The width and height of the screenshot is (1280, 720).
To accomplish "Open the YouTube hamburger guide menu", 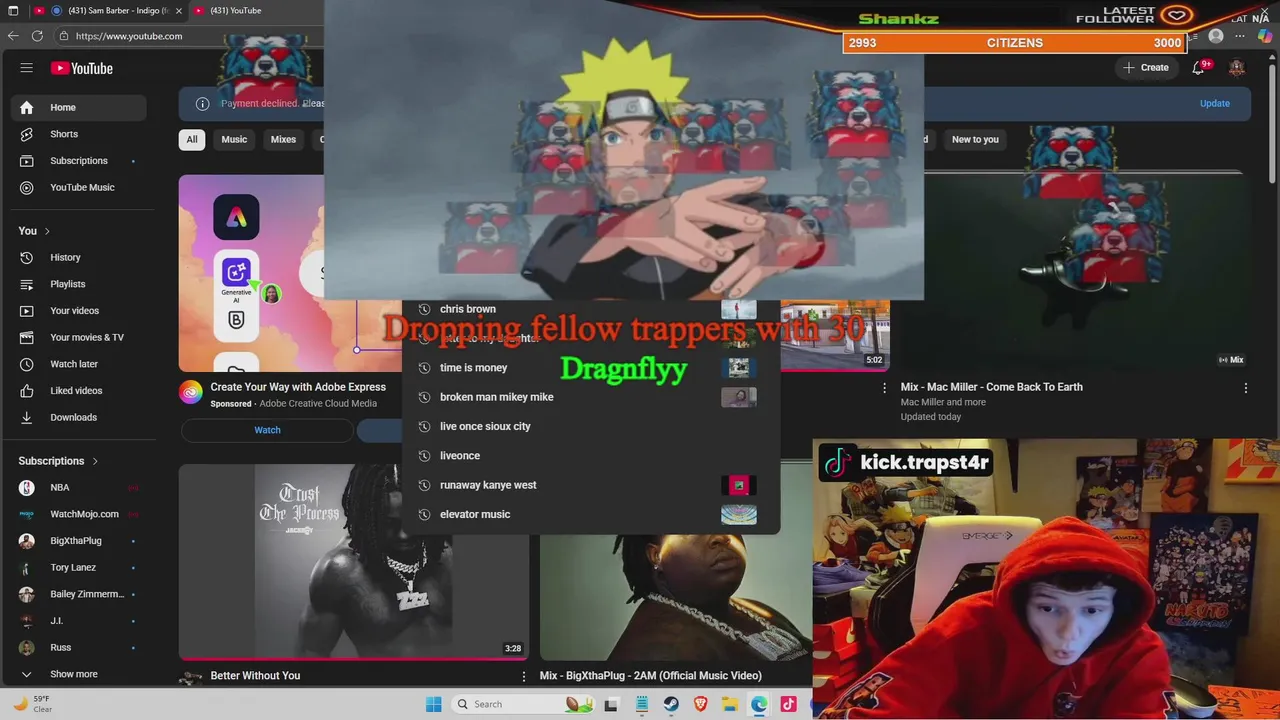I will click(27, 68).
